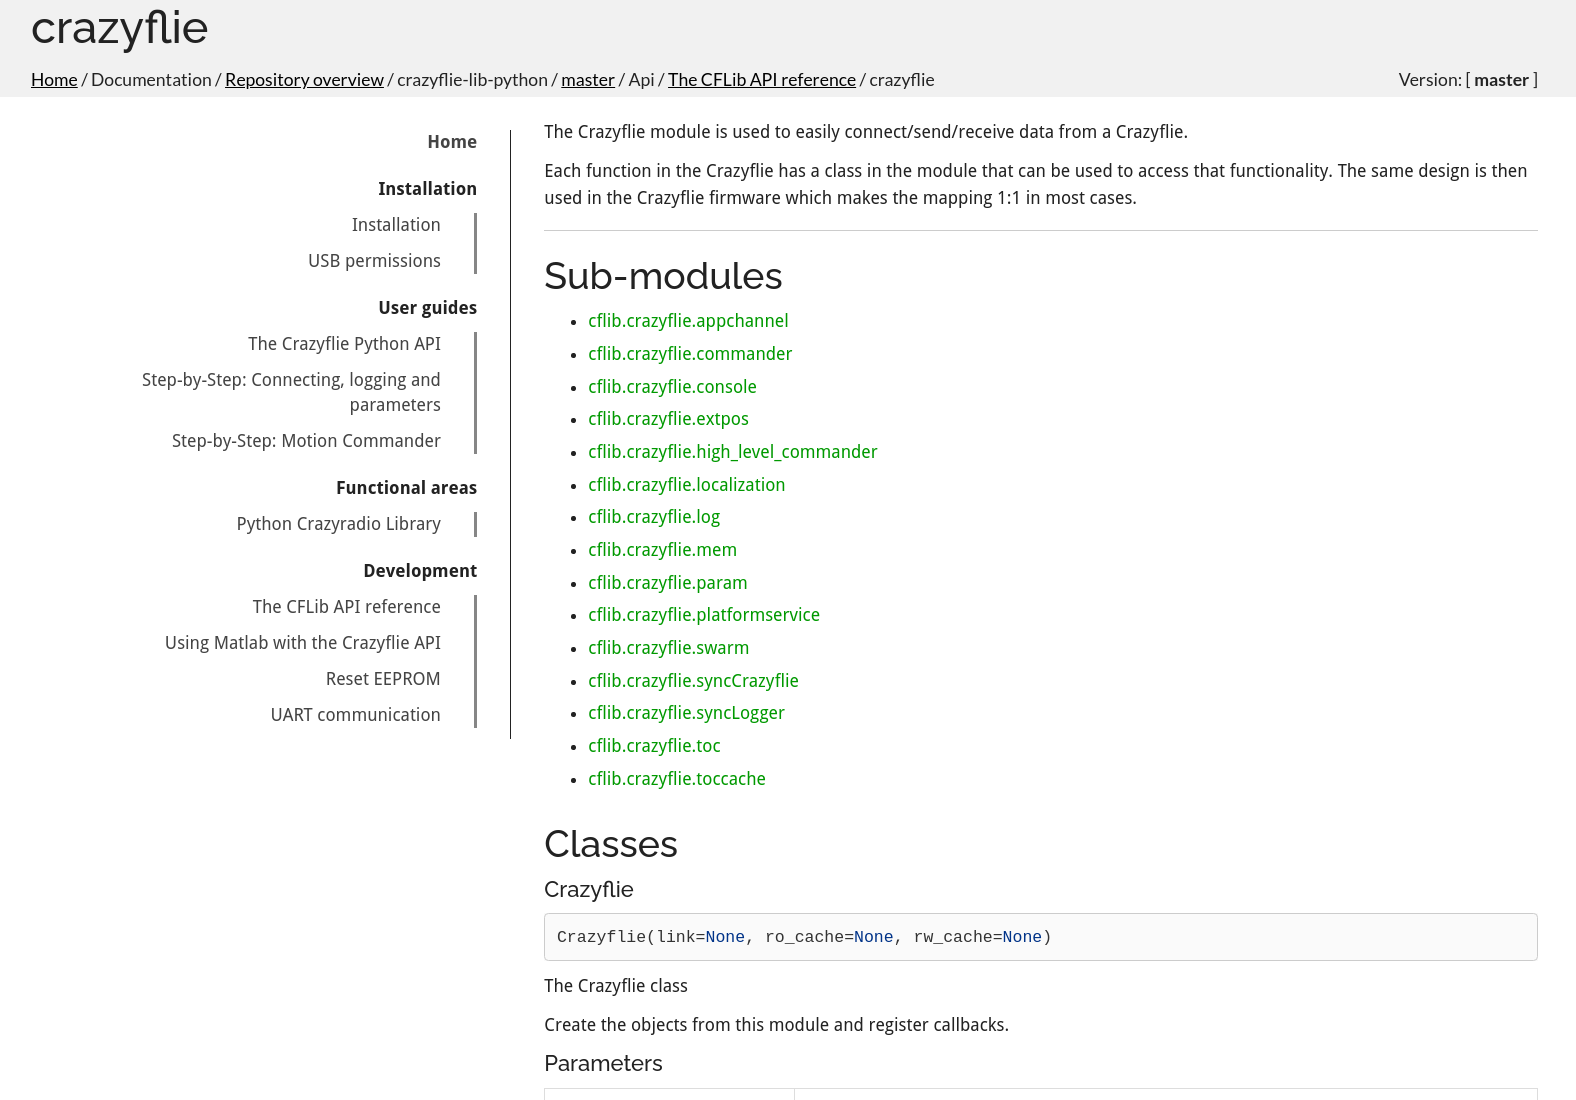Image resolution: width=1576 pixels, height=1100 pixels.
Task: Open cflib.crazyflie.commander sub-module
Action: coord(690,354)
